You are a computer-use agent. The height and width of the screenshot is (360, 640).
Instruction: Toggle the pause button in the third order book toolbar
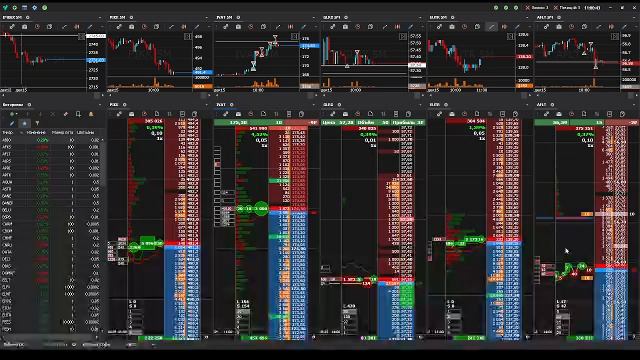pos(276,114)
